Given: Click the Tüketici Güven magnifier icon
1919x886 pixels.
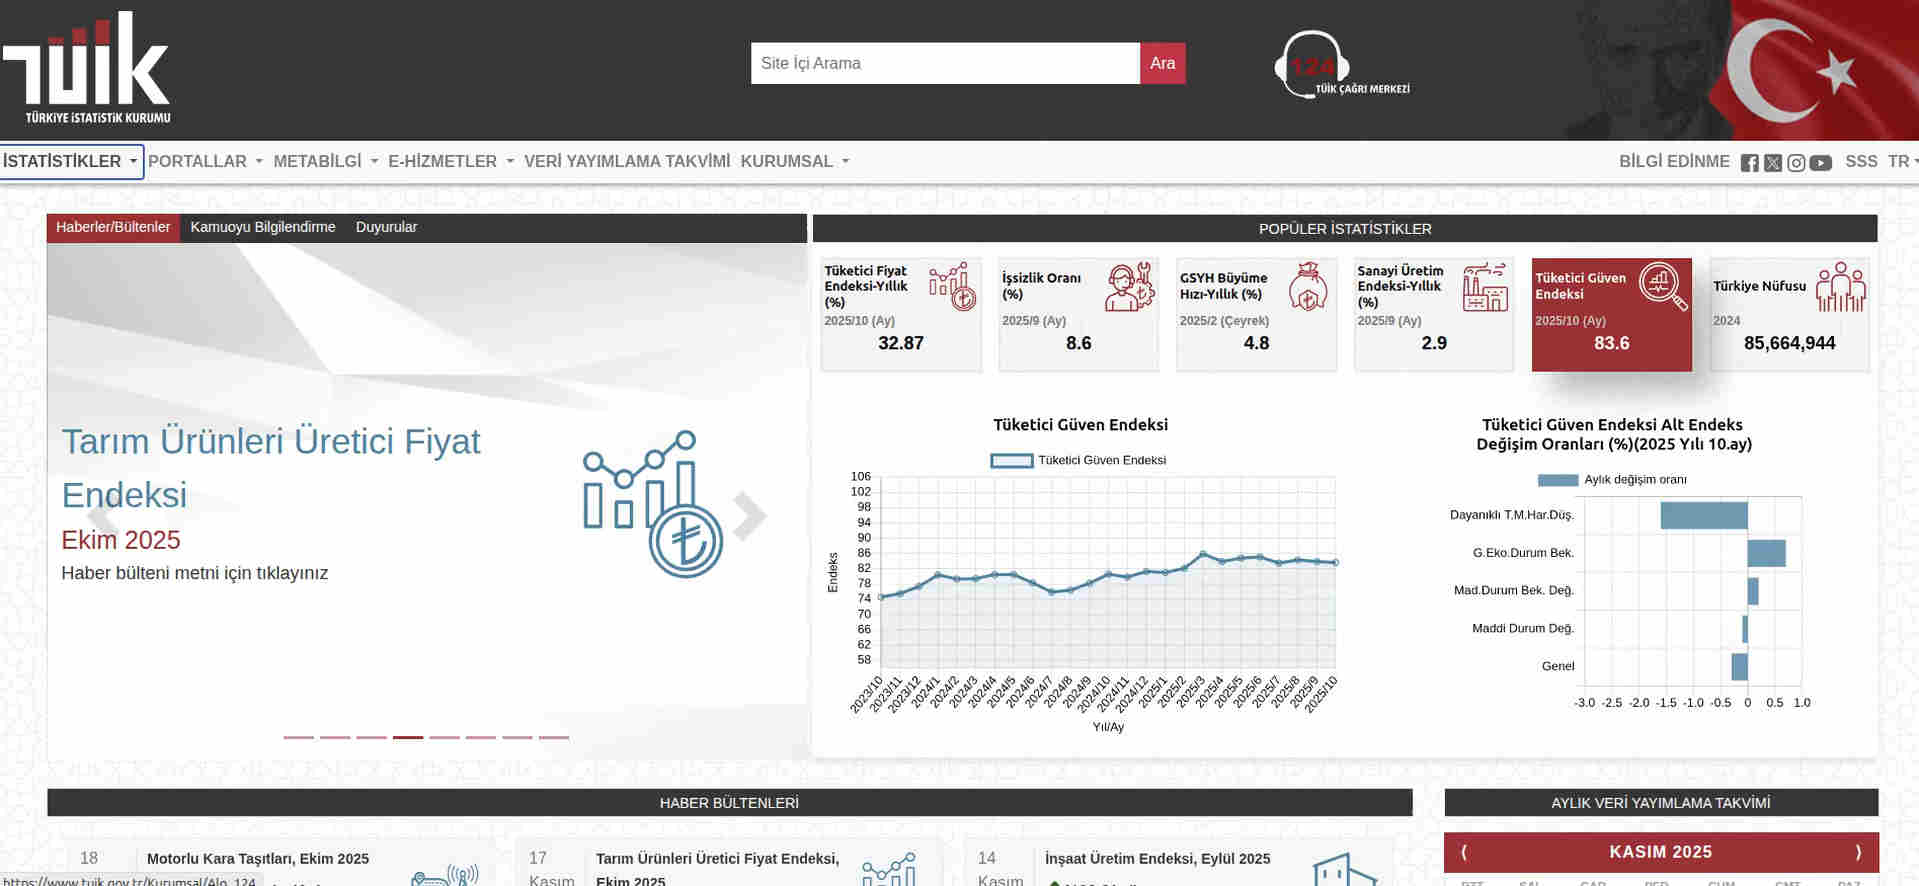Looking at the screenshot, I should tap(1663, 287).
